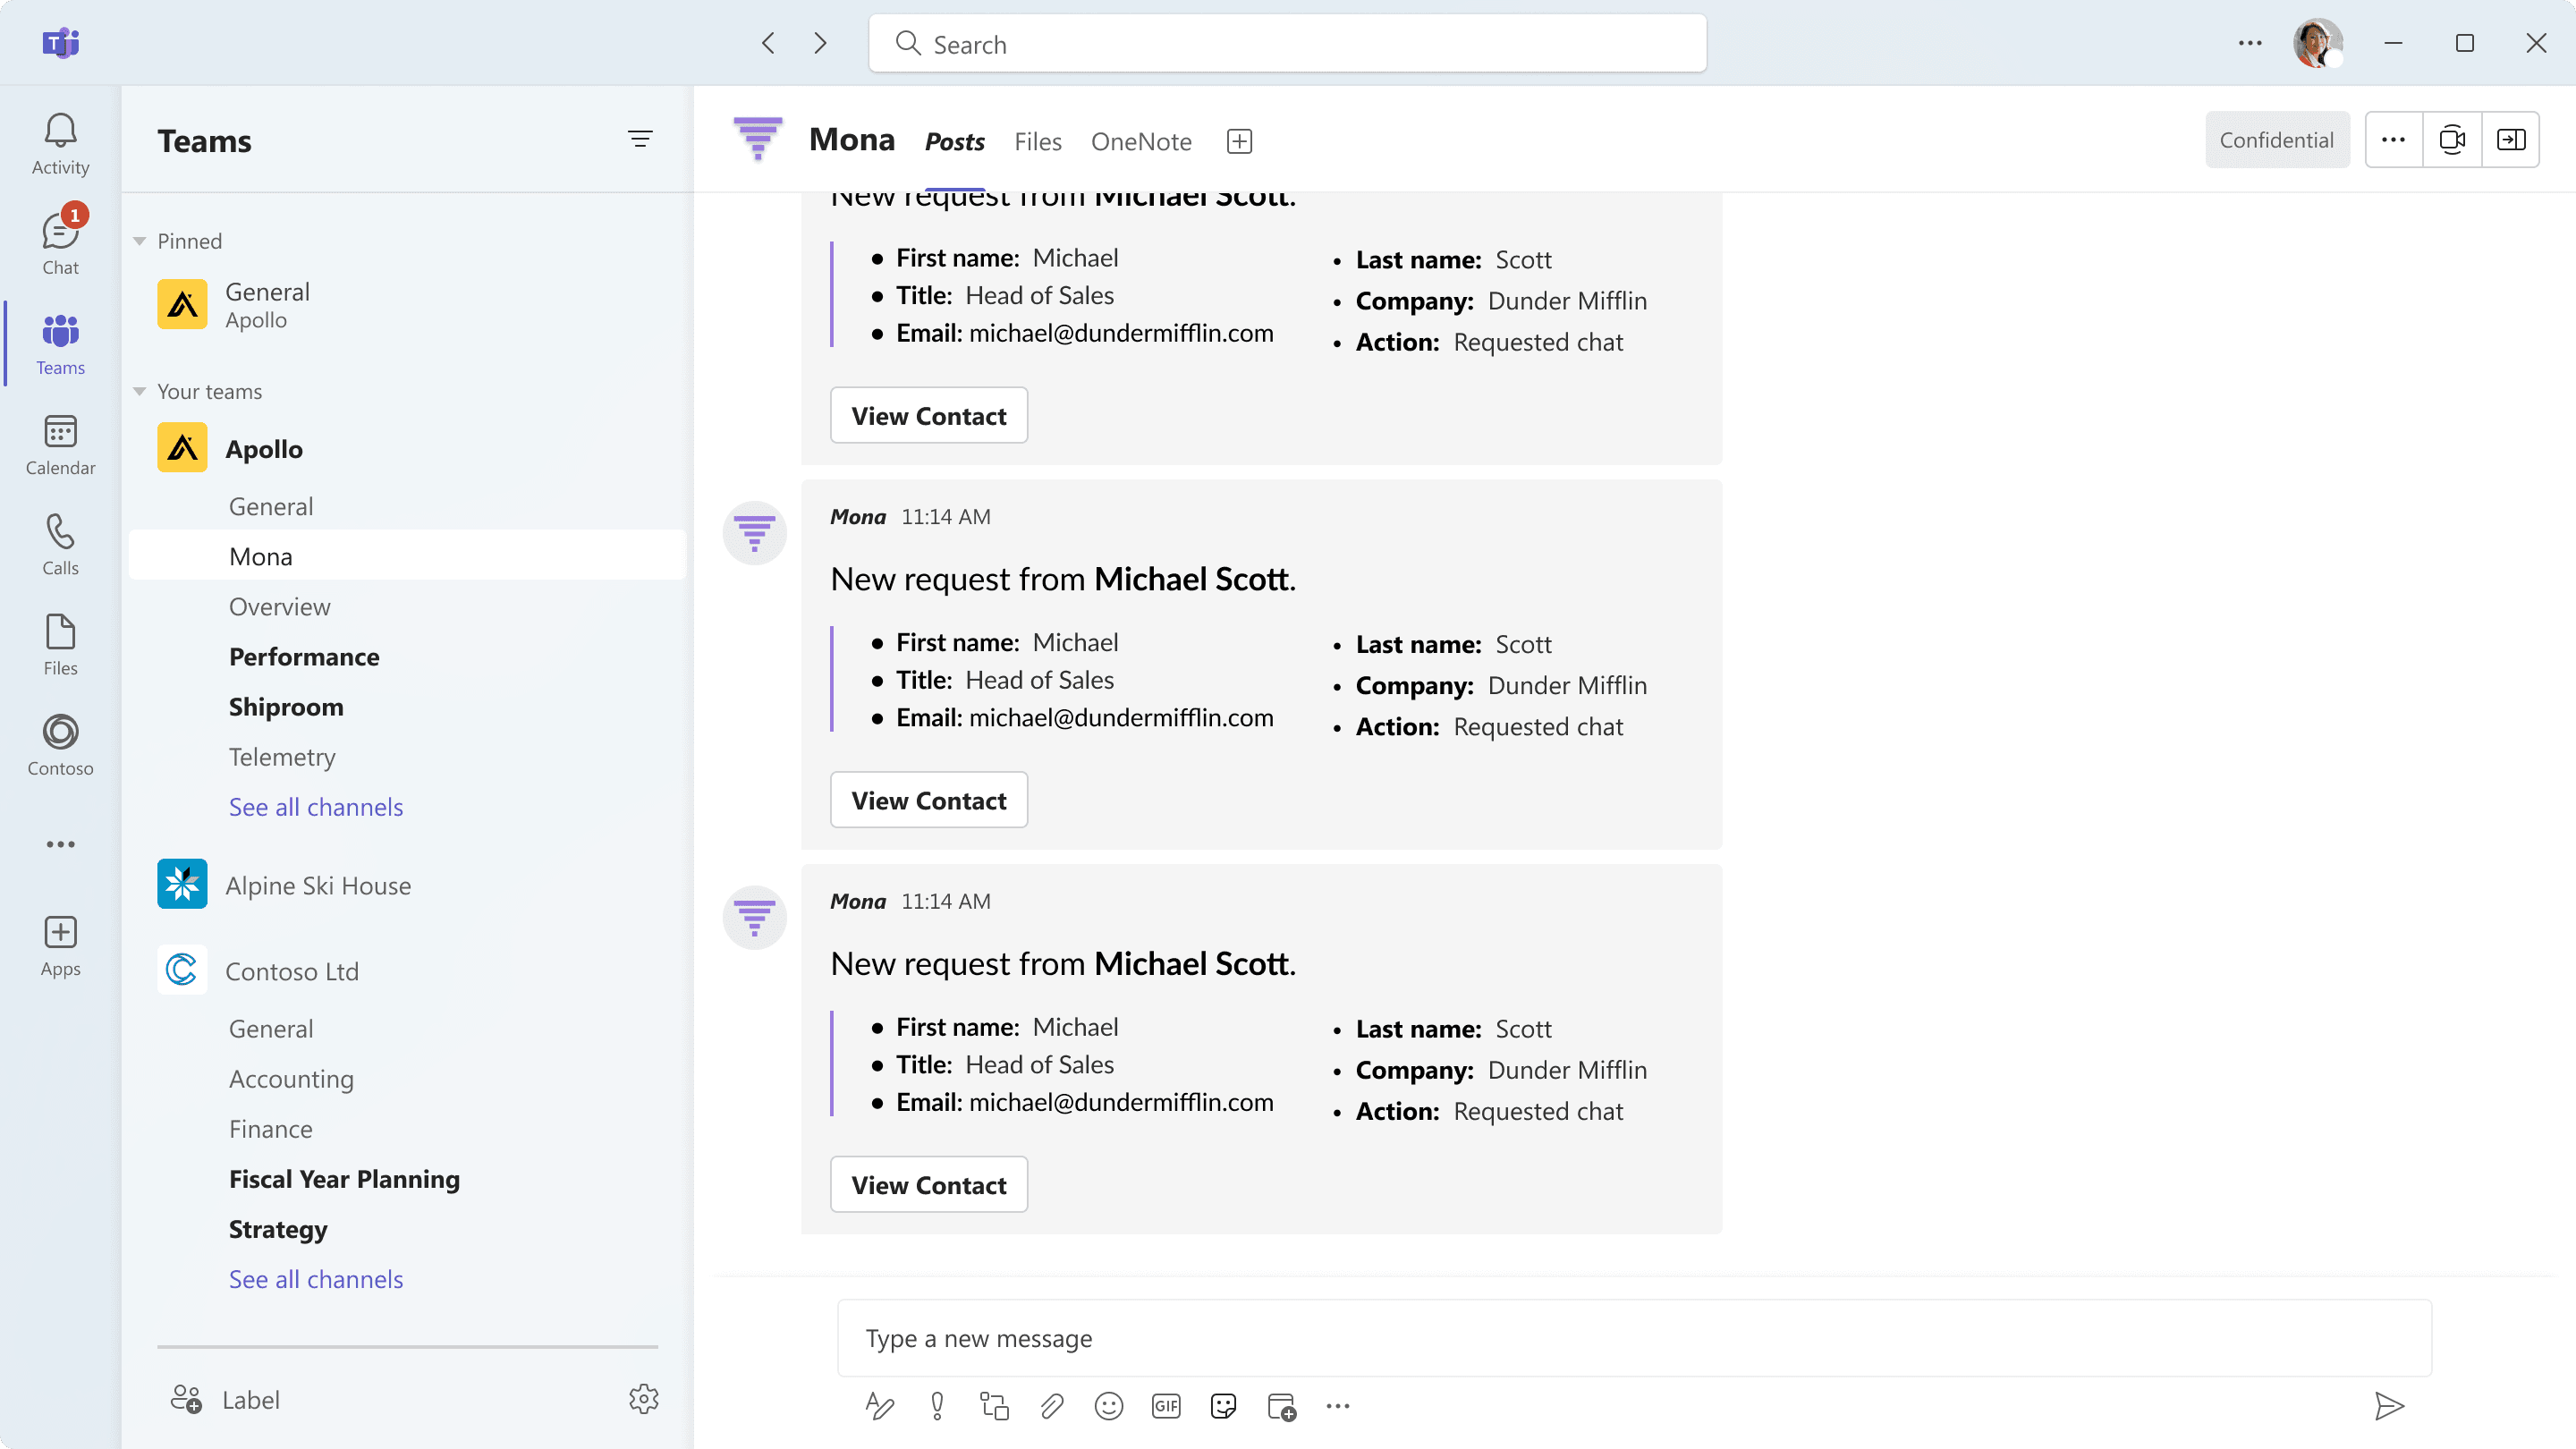The height and width of the screenshot is (1449, 2576).
Task: Click in the Search box
Action: (x=1287, y=43)
